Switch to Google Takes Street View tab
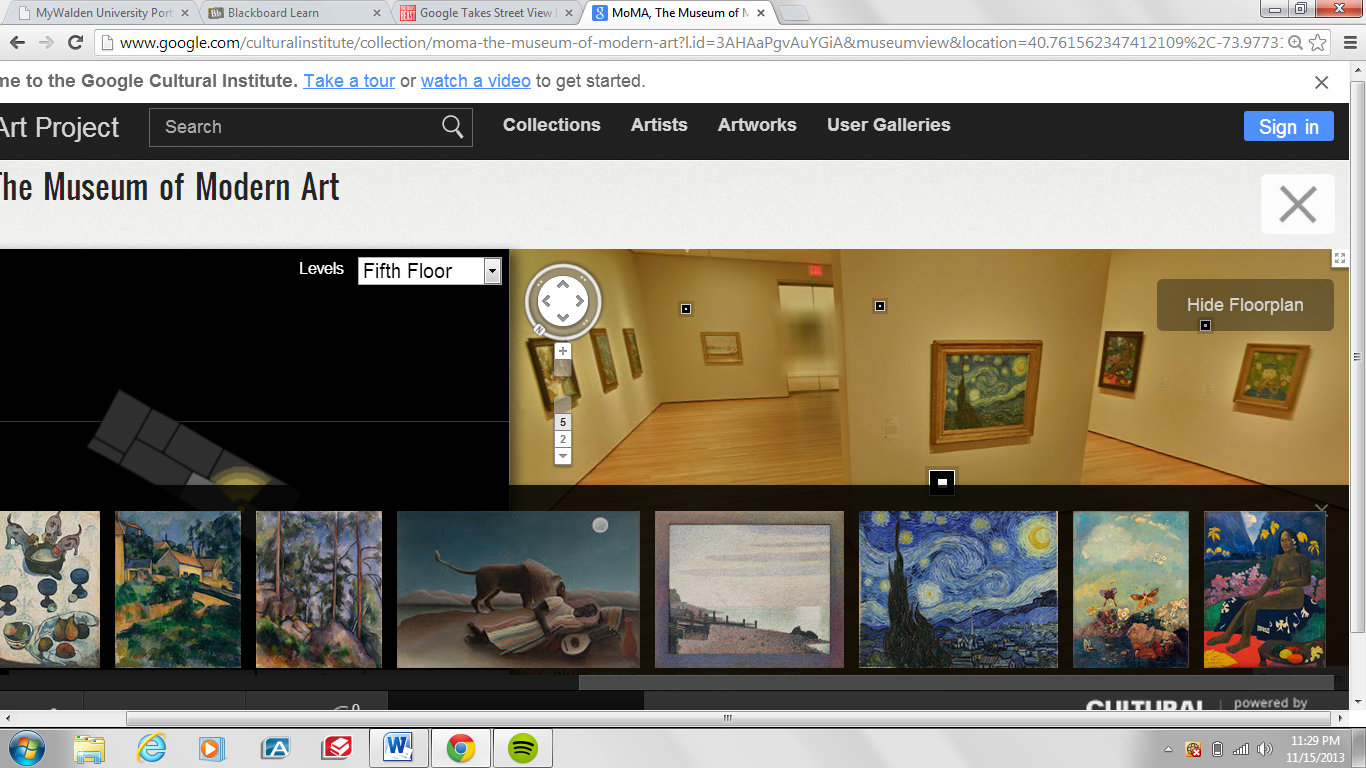 [x=487, y=13]
